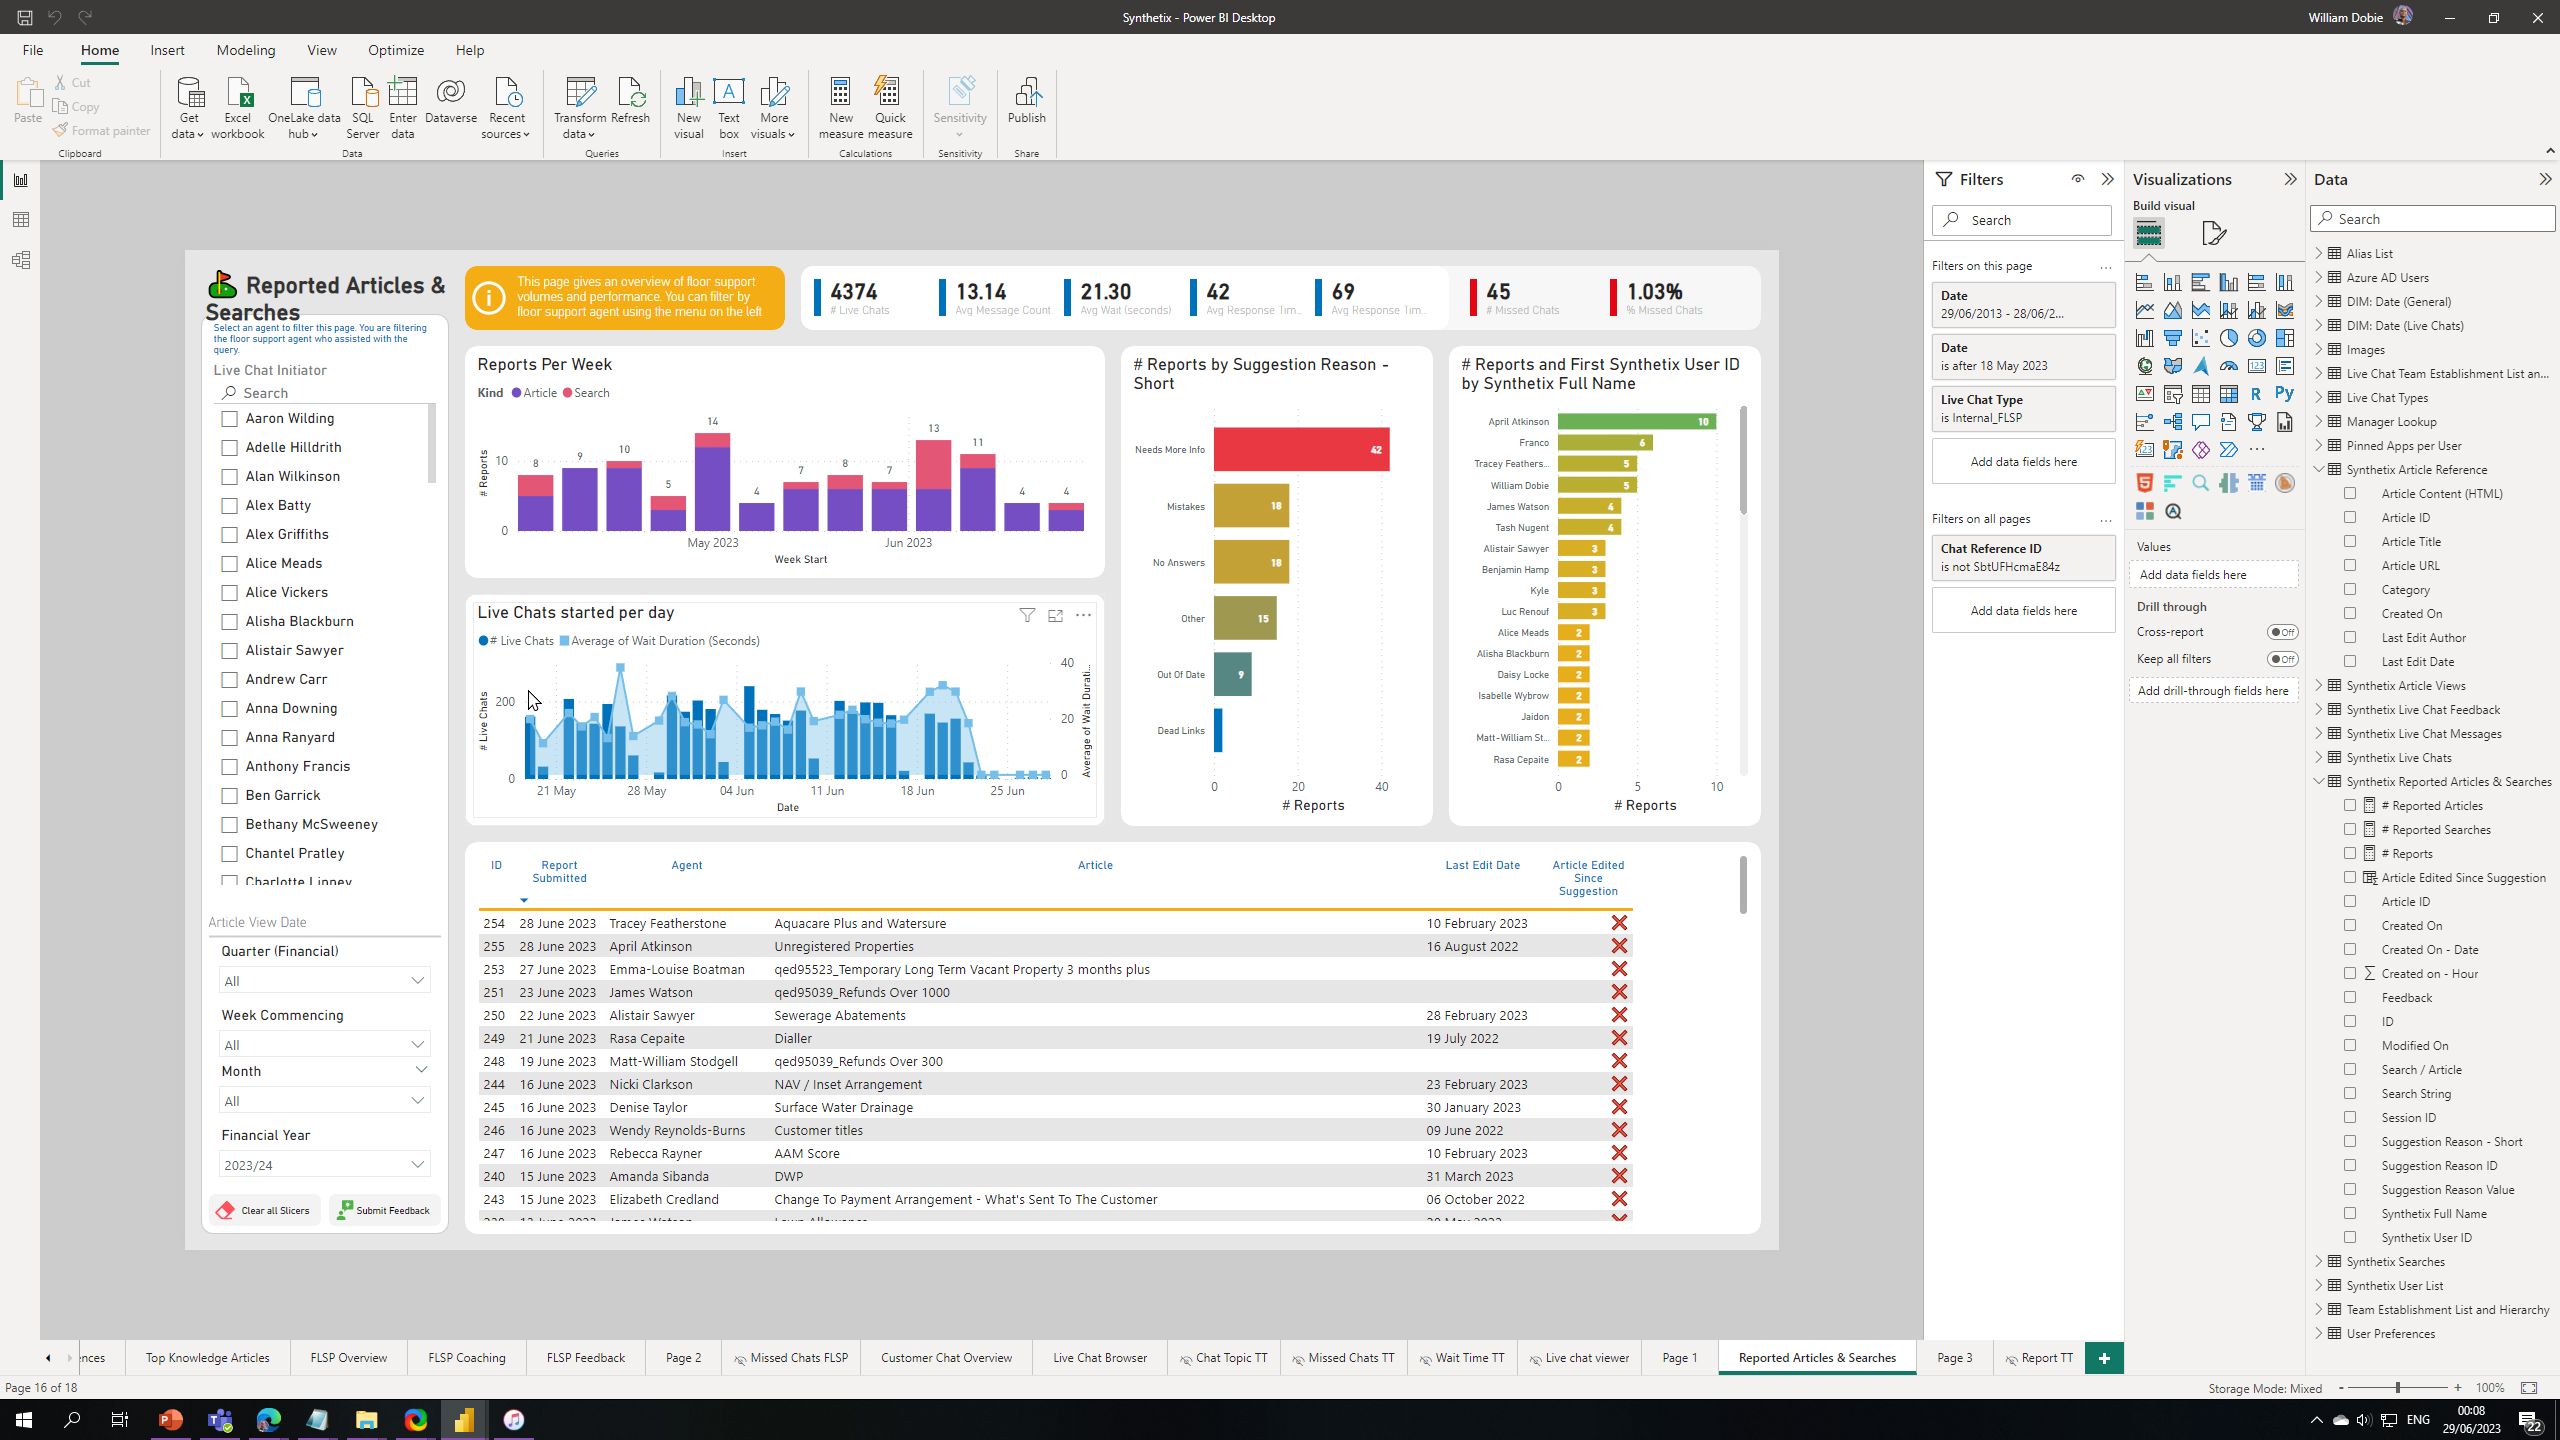Switch to Format visual pane icon
Viewport: 2560px width, 1440px height.
click(2214, 234)
